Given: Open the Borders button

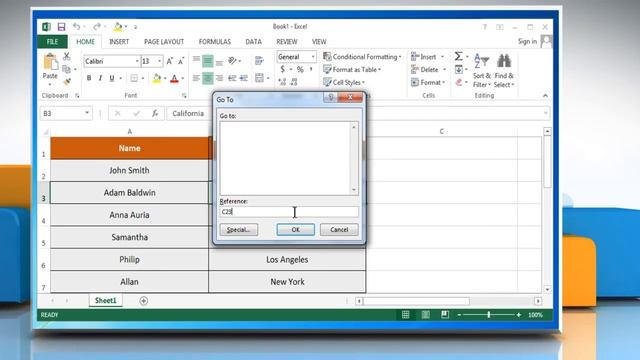Looking at the screenshot, I should (134, 78).
